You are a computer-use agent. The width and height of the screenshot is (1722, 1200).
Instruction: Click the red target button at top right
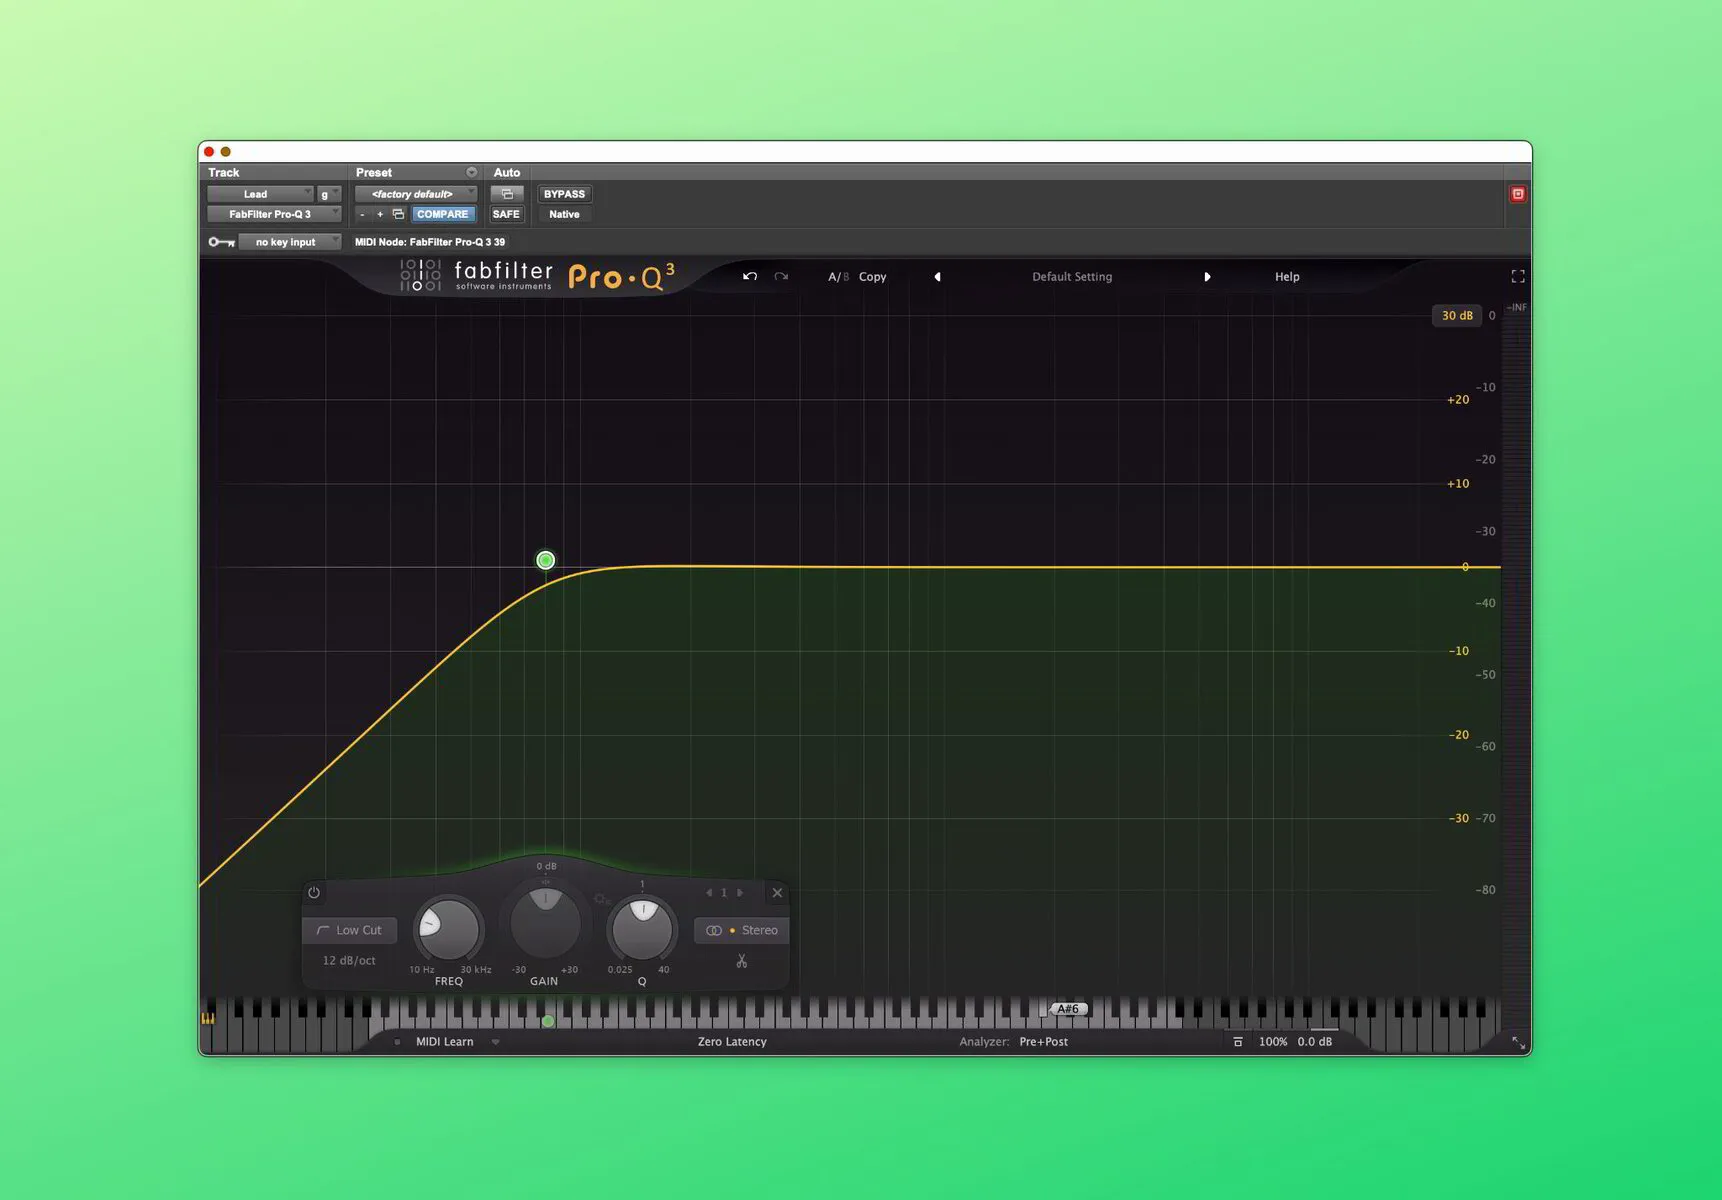coord(1518,194)
